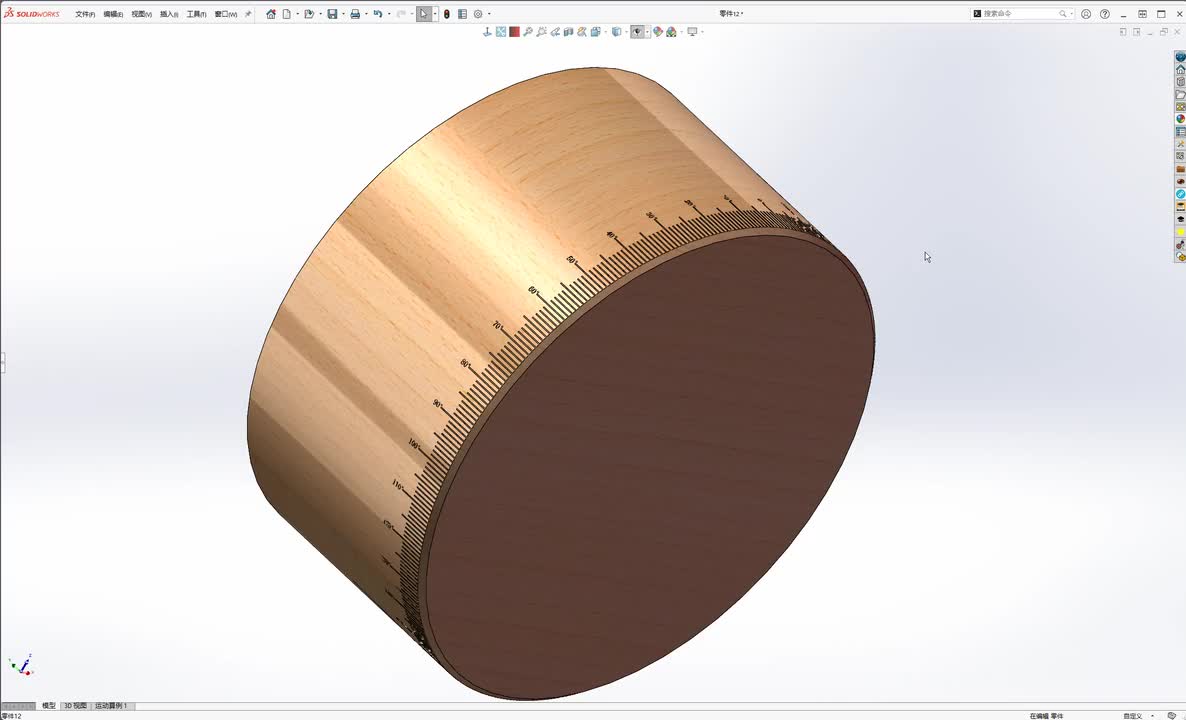Open the 编辑 (Edit) menu

pyautogui.click(x=113, y=14)
